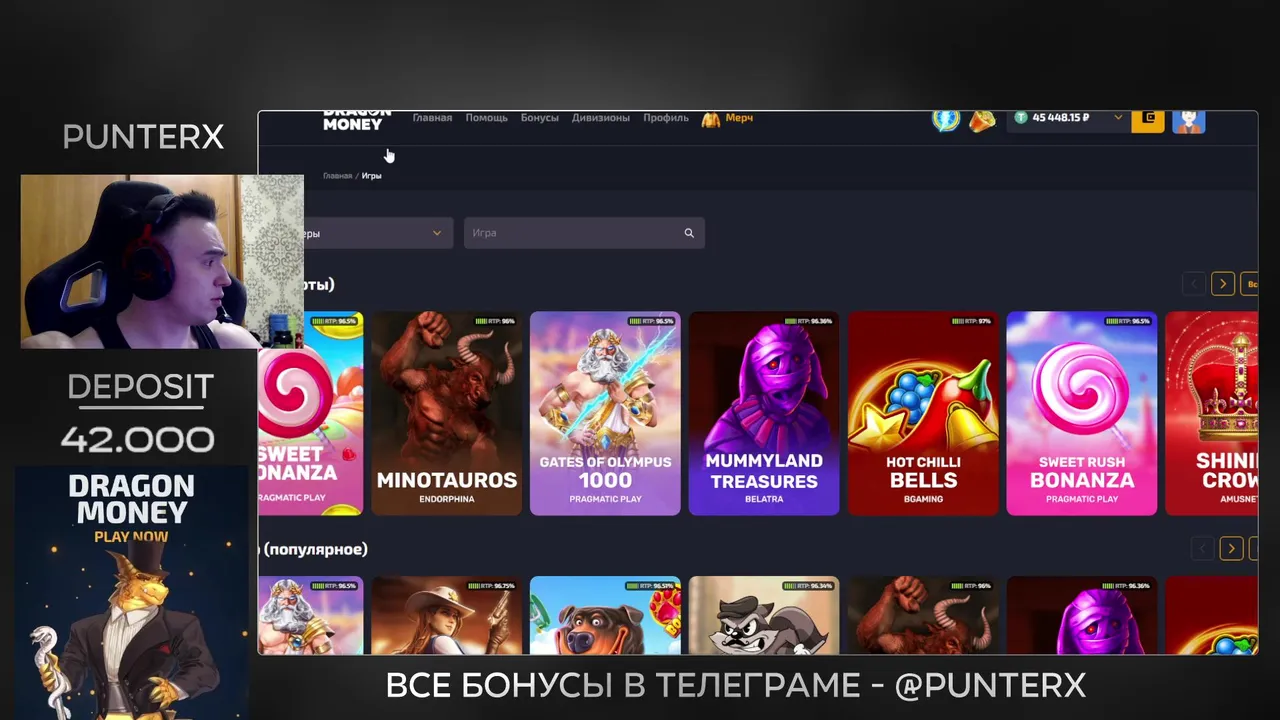Show previous games in top row
Viewport: 1280px width, 720px height.
click(x=1194, y=284)
